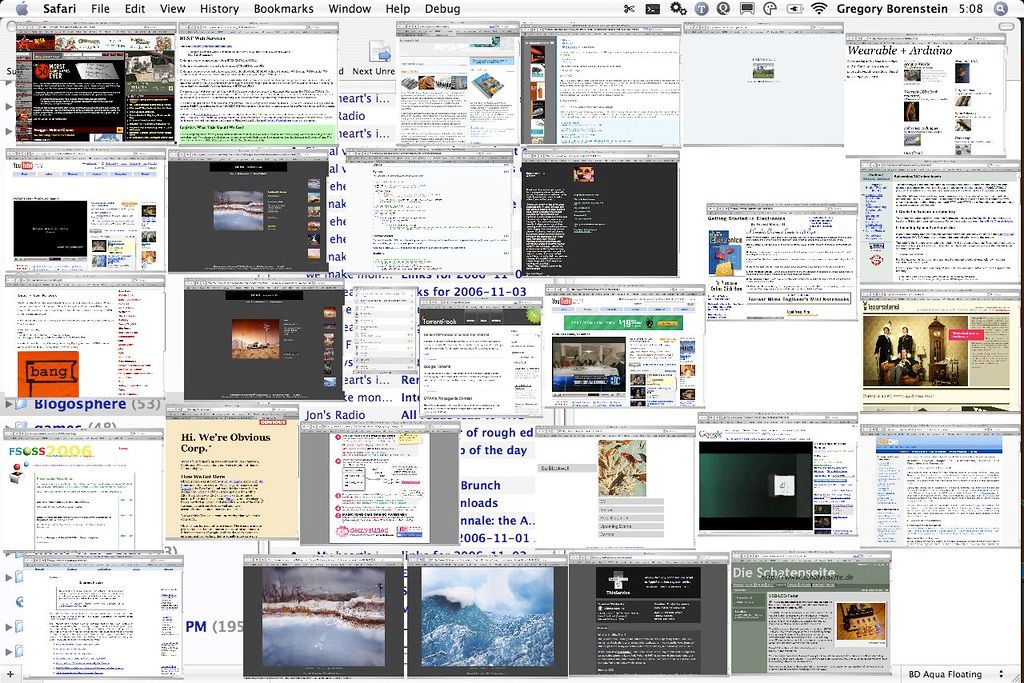Viewport: 1024px width, 683px height.
Task: Open the Bookmarks menu
Action: point(283,9)
